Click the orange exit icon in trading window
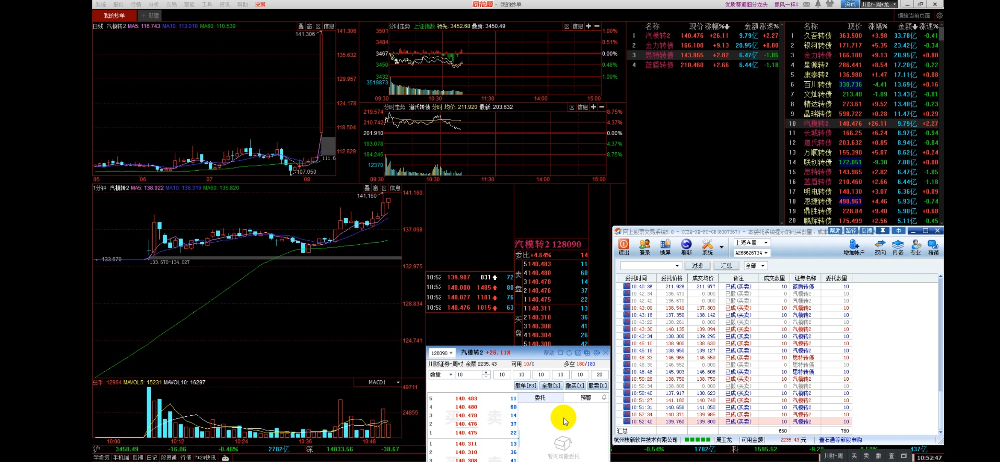This screenshot has height=462, width=1000. (623, 244)
